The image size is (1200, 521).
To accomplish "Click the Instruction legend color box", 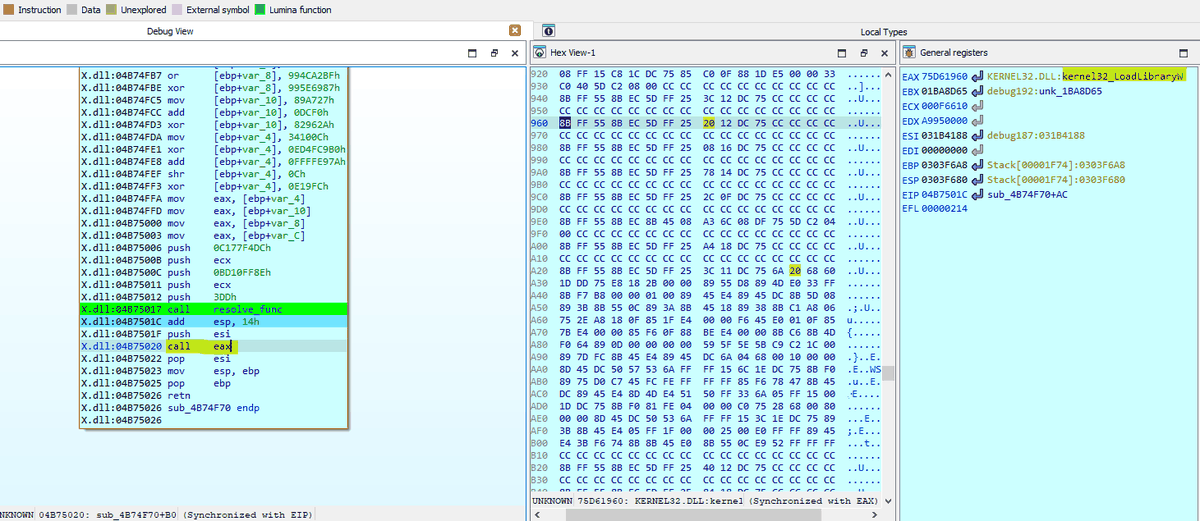I will coord(11,10).
